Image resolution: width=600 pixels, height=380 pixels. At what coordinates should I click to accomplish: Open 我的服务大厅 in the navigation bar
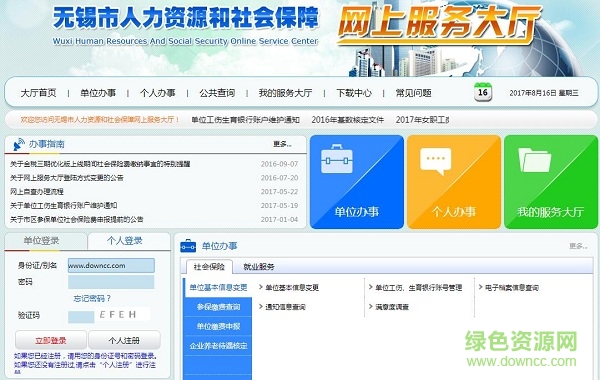[x=285, y=93]
